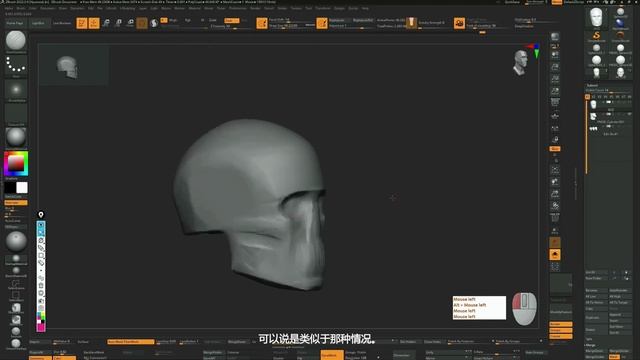Expand the Merge section
This screenshot has height=360, width=640.
pos(591,345)
